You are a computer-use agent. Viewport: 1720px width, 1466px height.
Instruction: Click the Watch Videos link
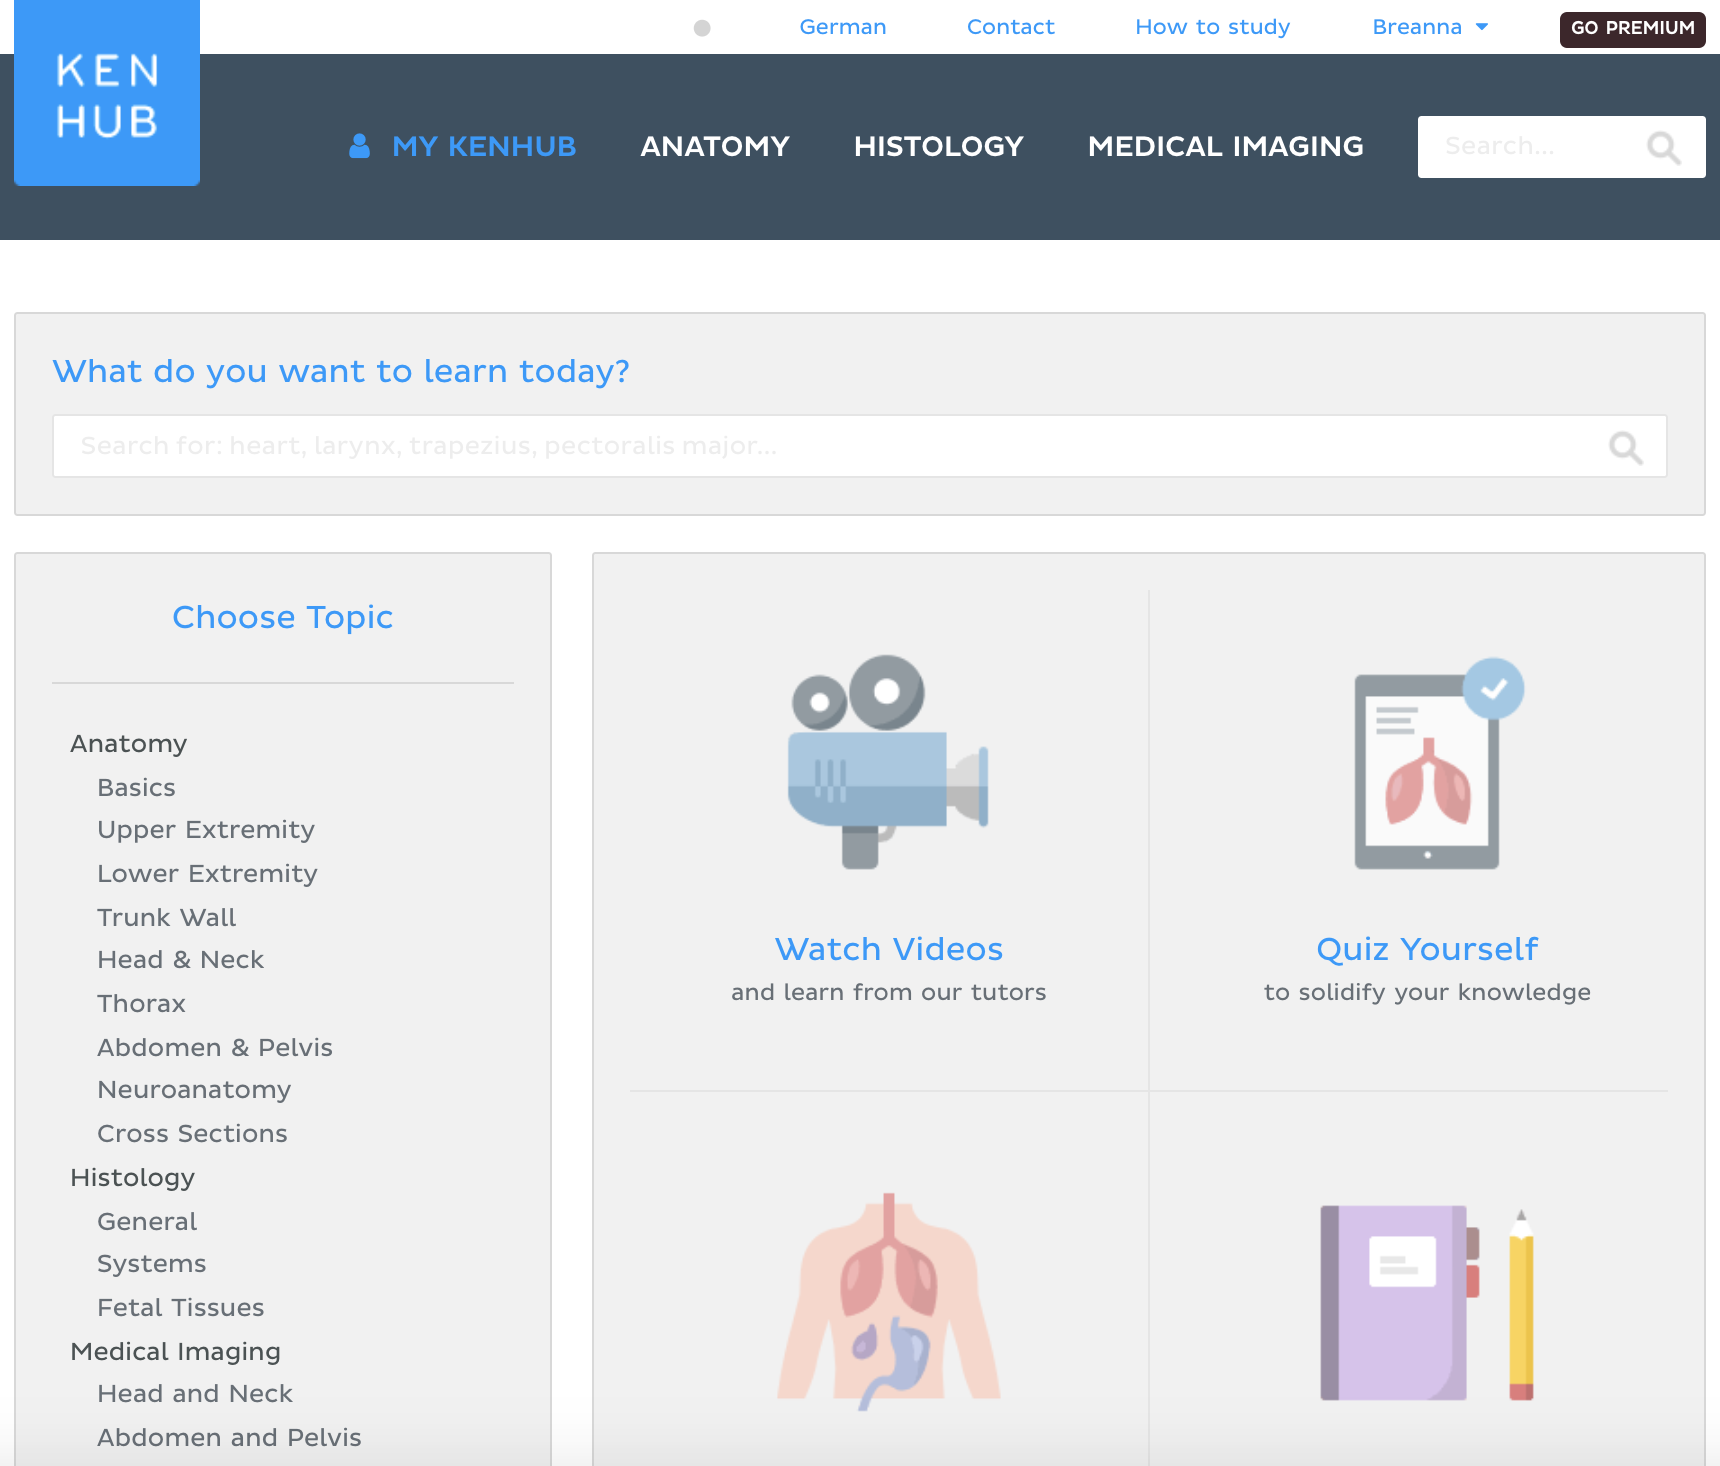(x=889, y=949)
